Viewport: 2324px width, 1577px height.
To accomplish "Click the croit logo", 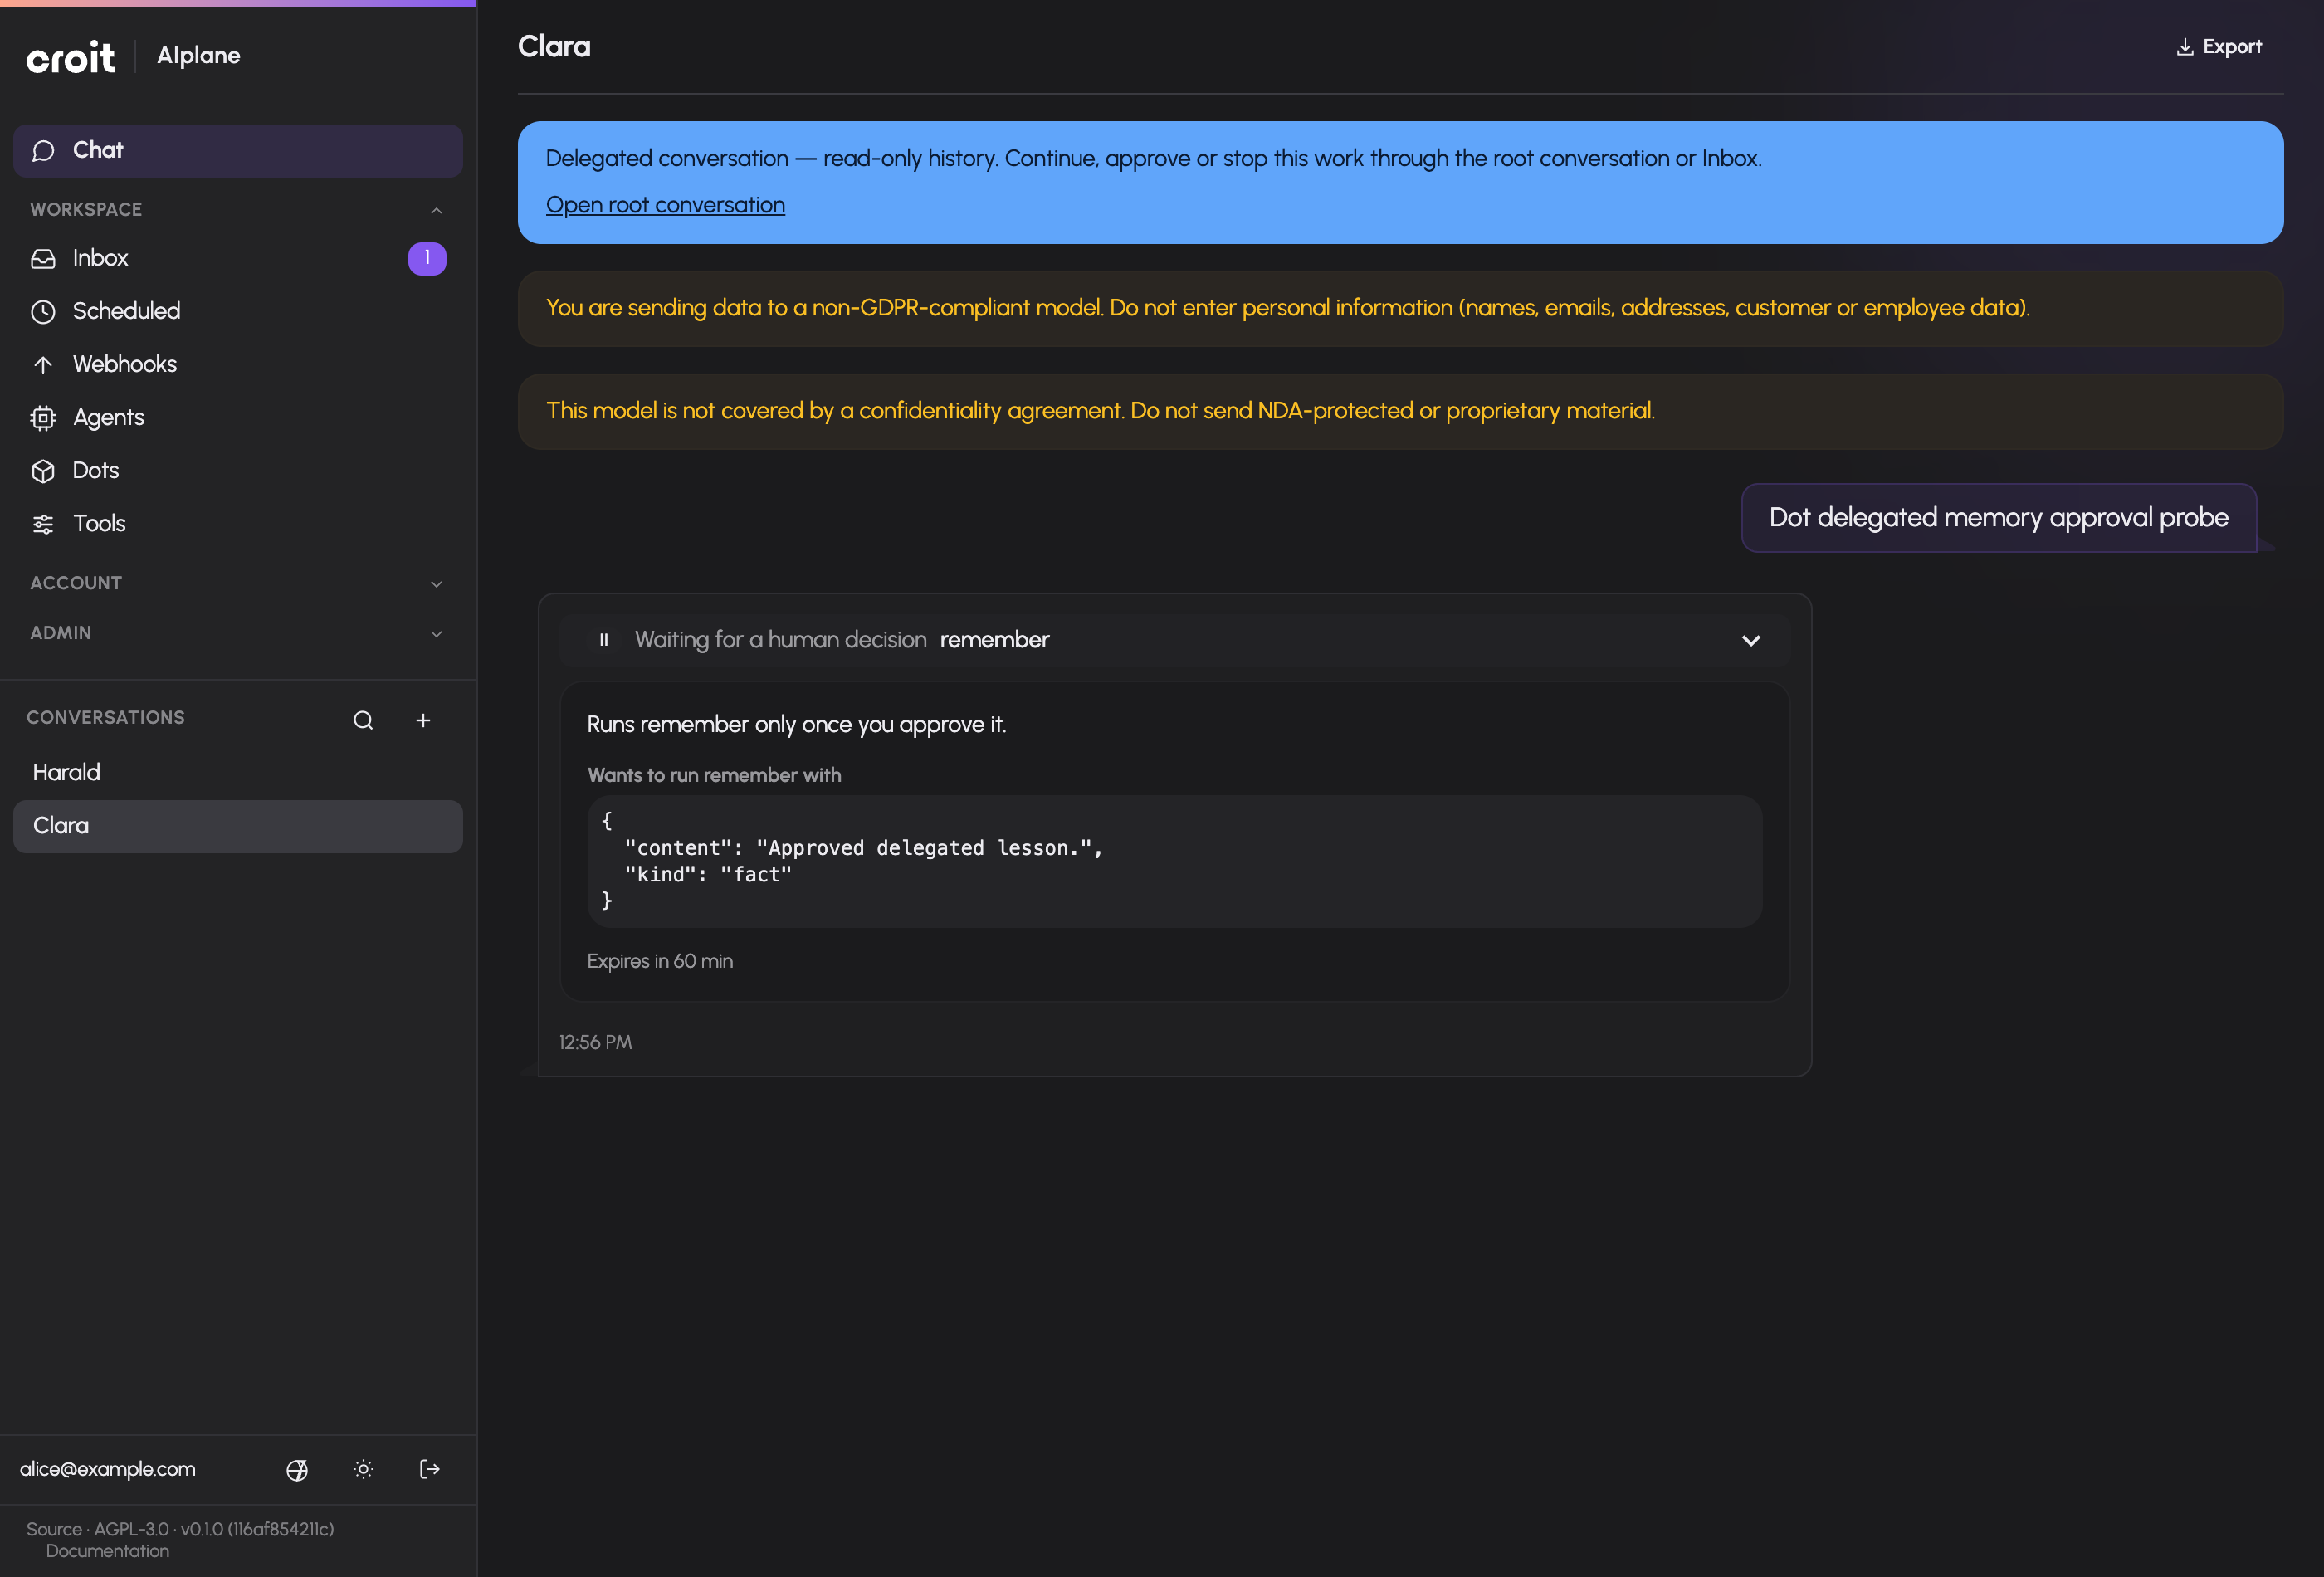I will tap(71, 57).
